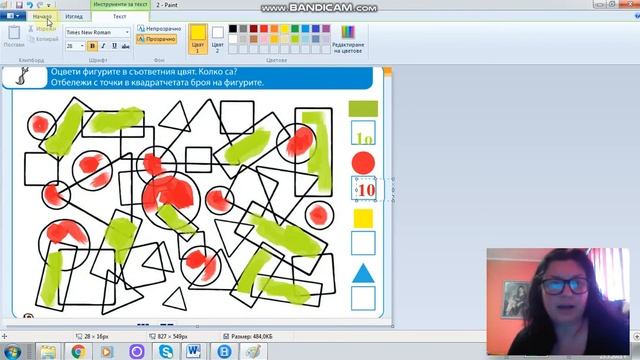
Task: Pick the white color swatch in second row
Action: [x=233, y=39]
